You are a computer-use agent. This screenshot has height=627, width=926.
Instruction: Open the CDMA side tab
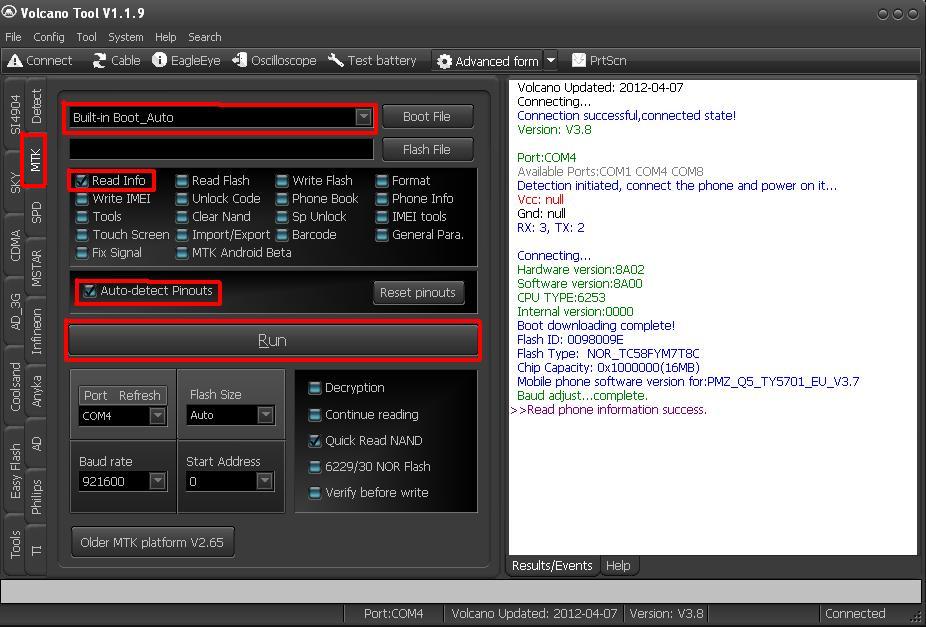pos(15,245)
